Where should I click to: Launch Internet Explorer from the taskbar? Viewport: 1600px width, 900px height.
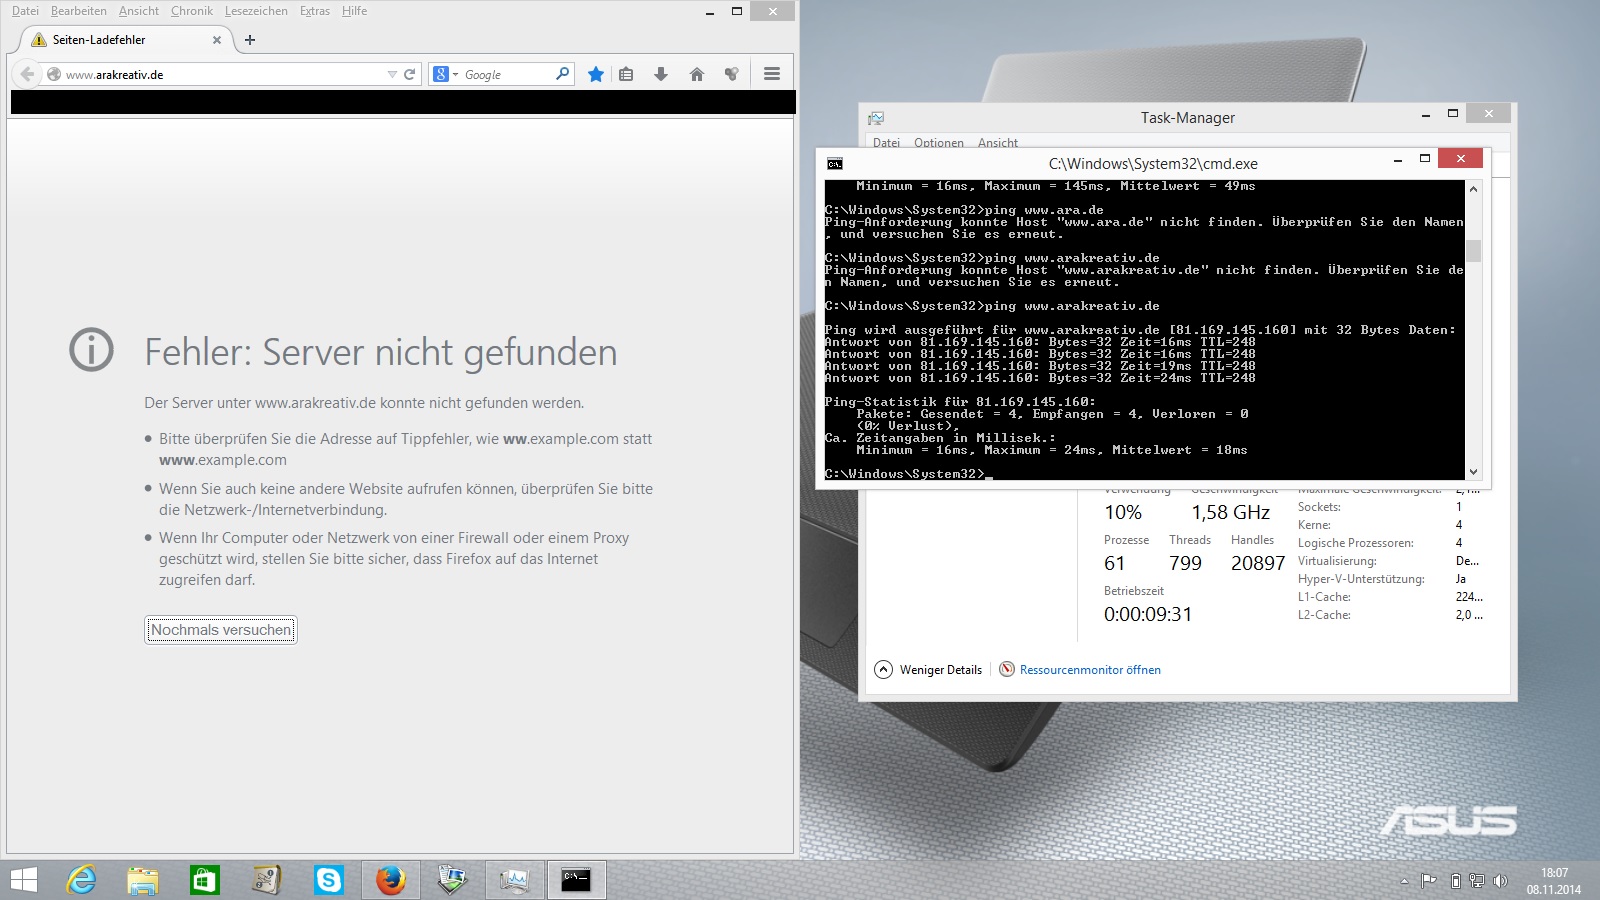[81, 880]
